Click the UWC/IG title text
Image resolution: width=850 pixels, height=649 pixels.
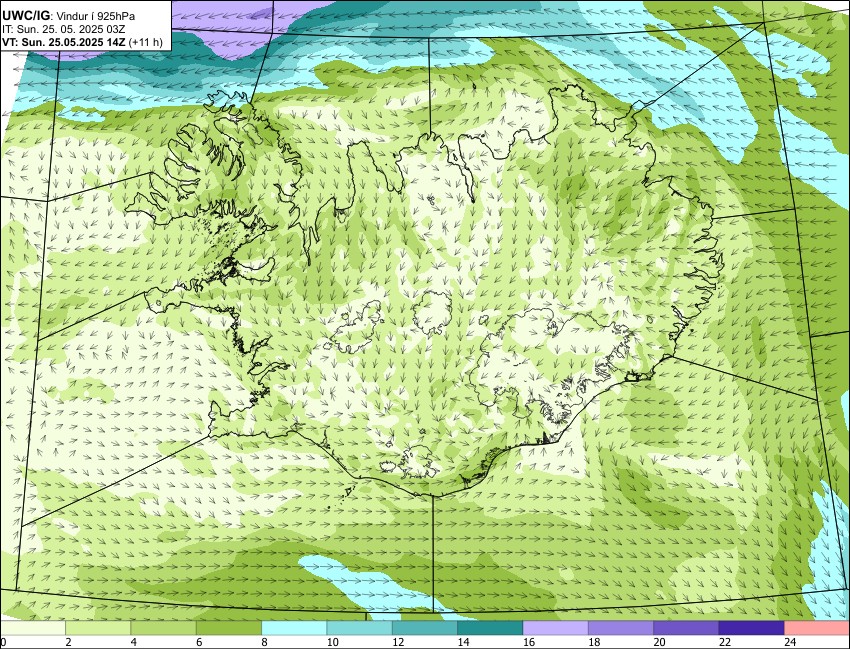click(x=25, y=16)
